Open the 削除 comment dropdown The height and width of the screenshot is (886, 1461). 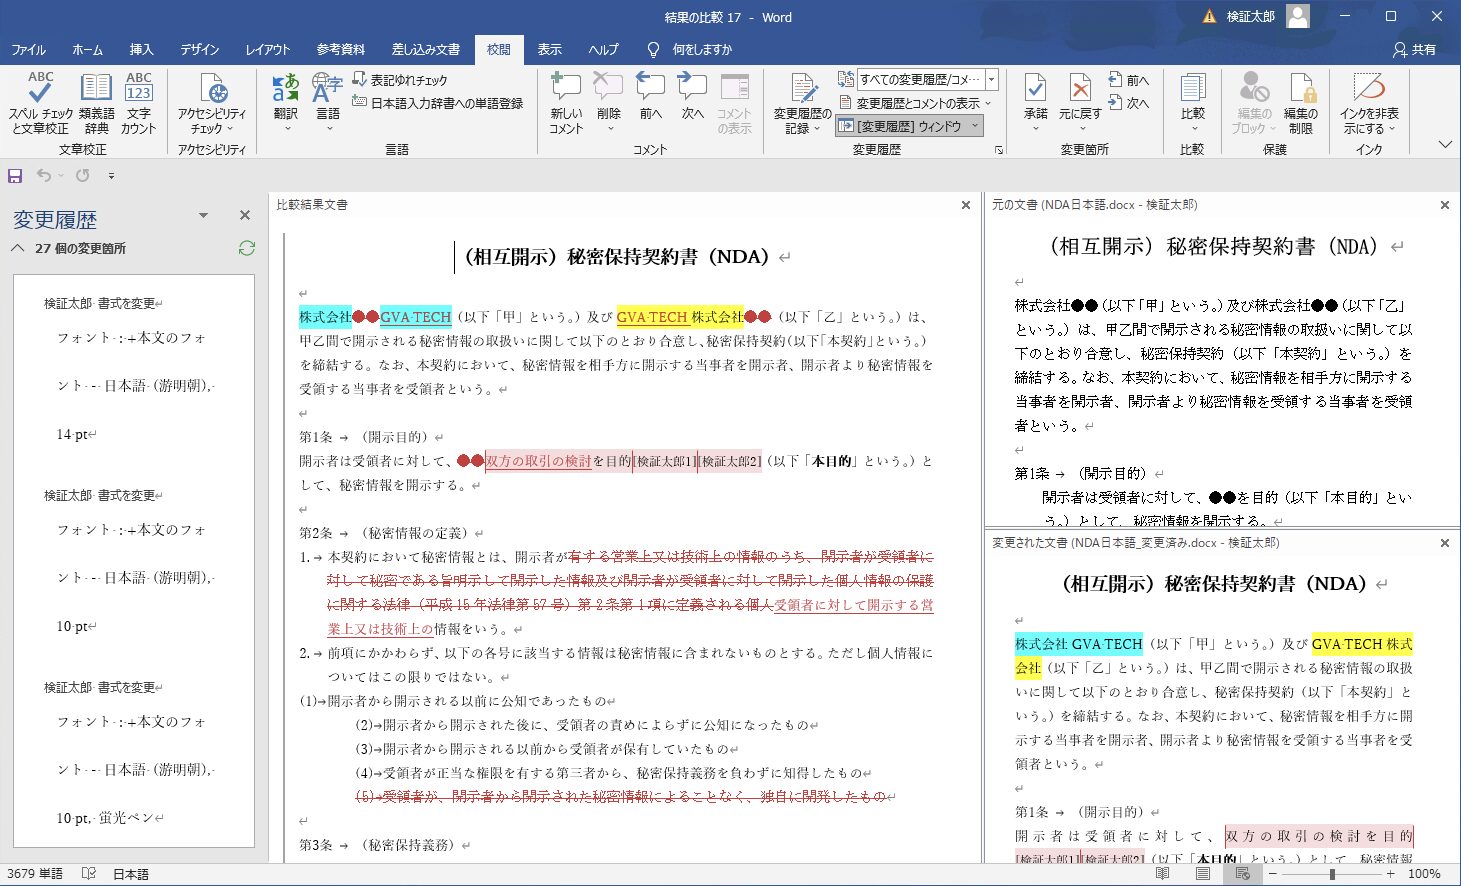coord(609,129)
